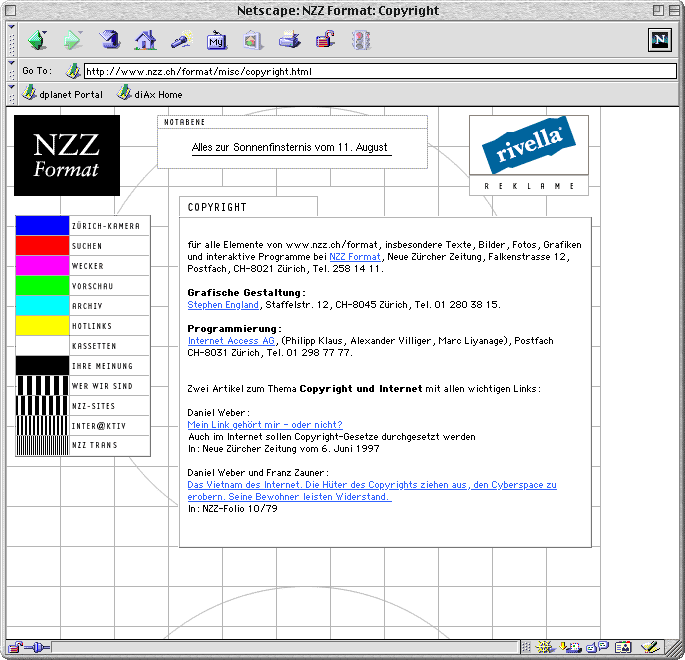Screen dimensions: 685x660
Task: Click the cyan swatch beside ARCHIV
Action: tap(42, 305)
